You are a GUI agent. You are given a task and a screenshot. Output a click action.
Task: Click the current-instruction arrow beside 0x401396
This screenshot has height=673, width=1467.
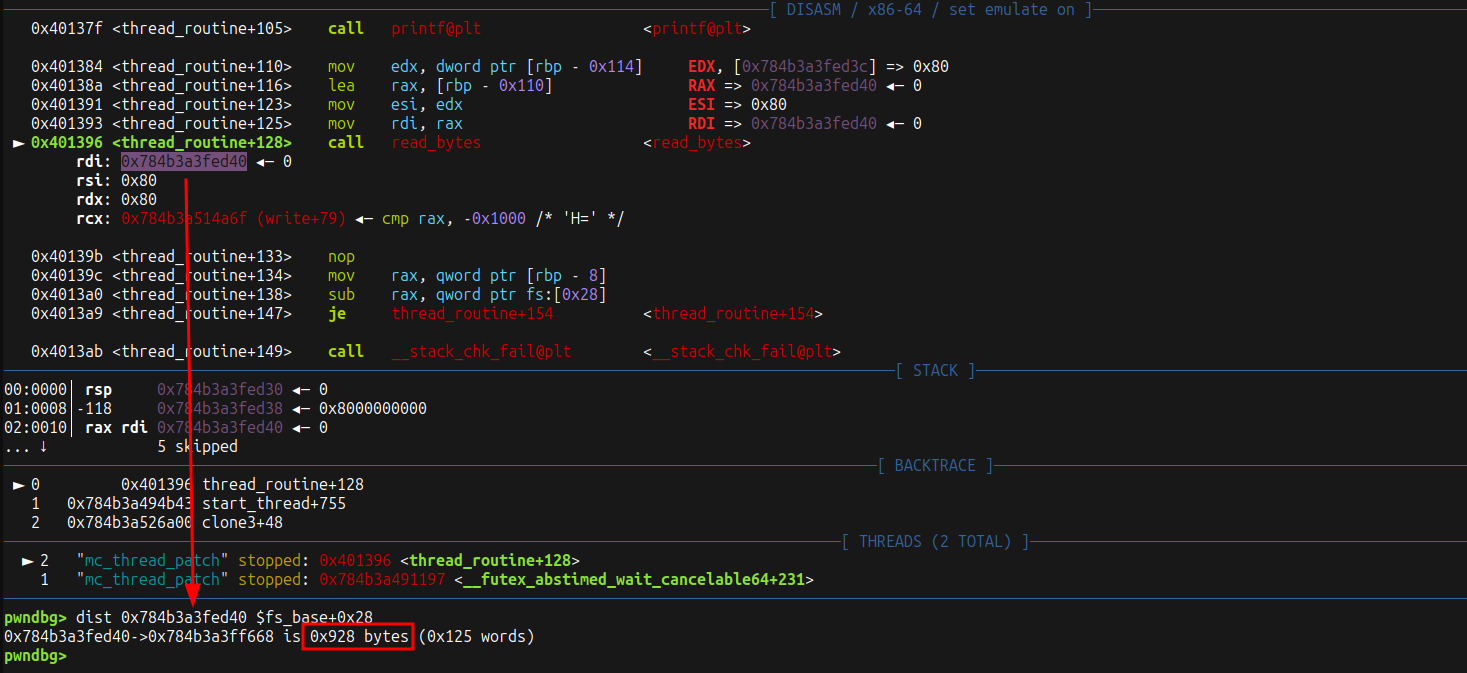click(18, 143)
